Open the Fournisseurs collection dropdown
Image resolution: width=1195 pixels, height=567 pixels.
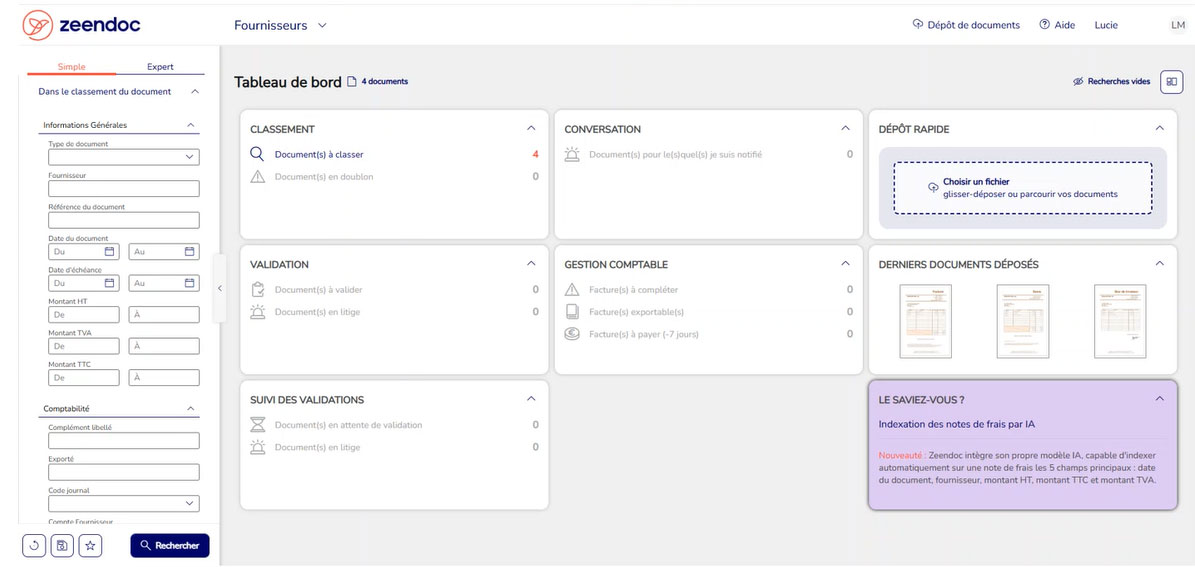pos(280,25)
